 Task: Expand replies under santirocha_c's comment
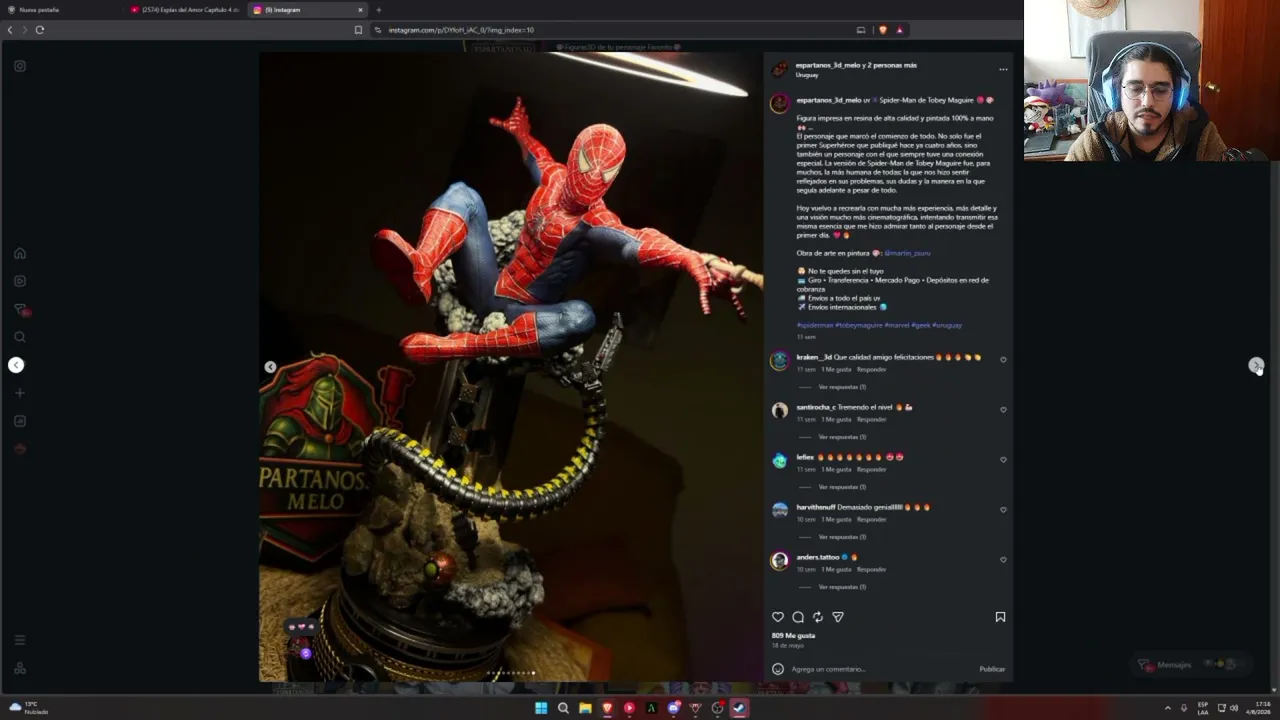(842, 437)
